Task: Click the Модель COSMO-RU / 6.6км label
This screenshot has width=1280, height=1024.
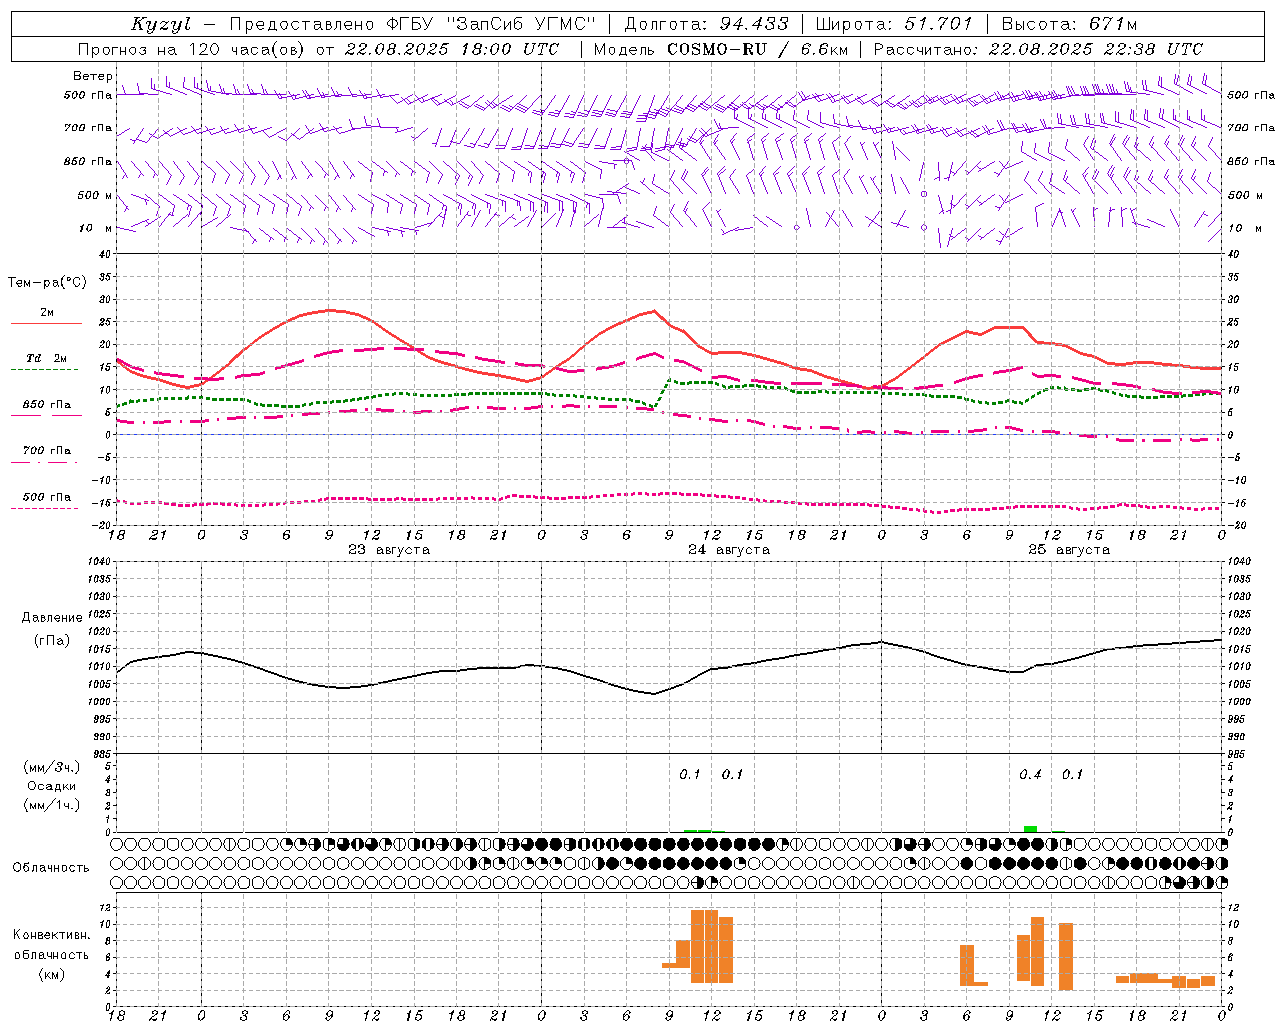Action: coord(721,49)
